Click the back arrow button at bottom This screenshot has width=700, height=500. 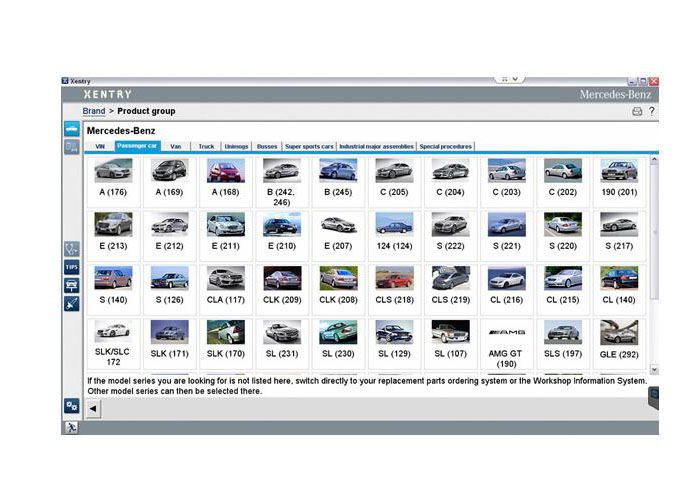(93, 408)
